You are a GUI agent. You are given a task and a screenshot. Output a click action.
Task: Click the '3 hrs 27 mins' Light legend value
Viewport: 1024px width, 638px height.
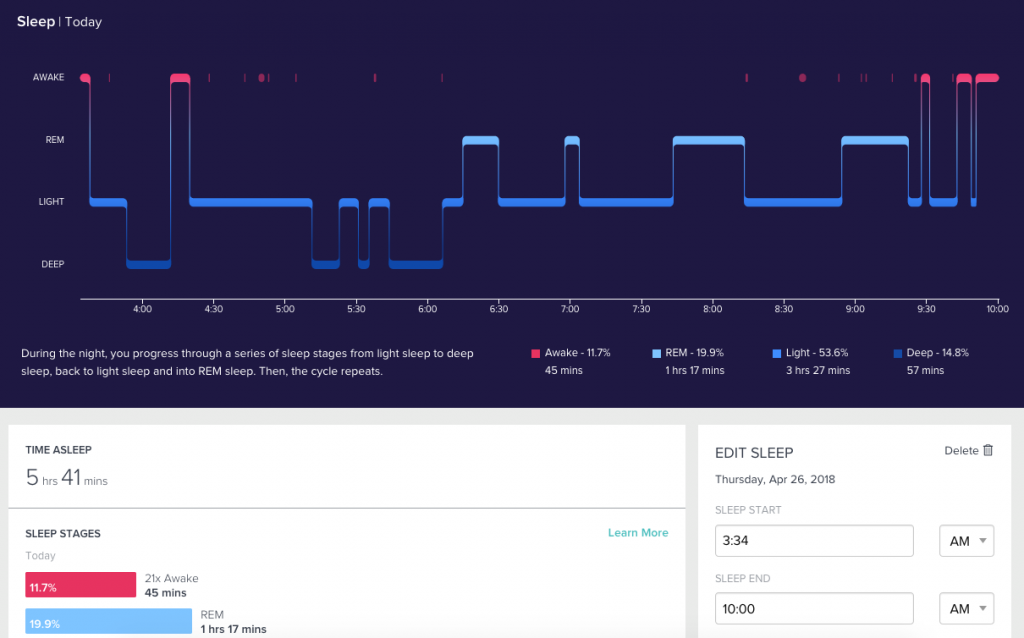(x=818, y=370)
